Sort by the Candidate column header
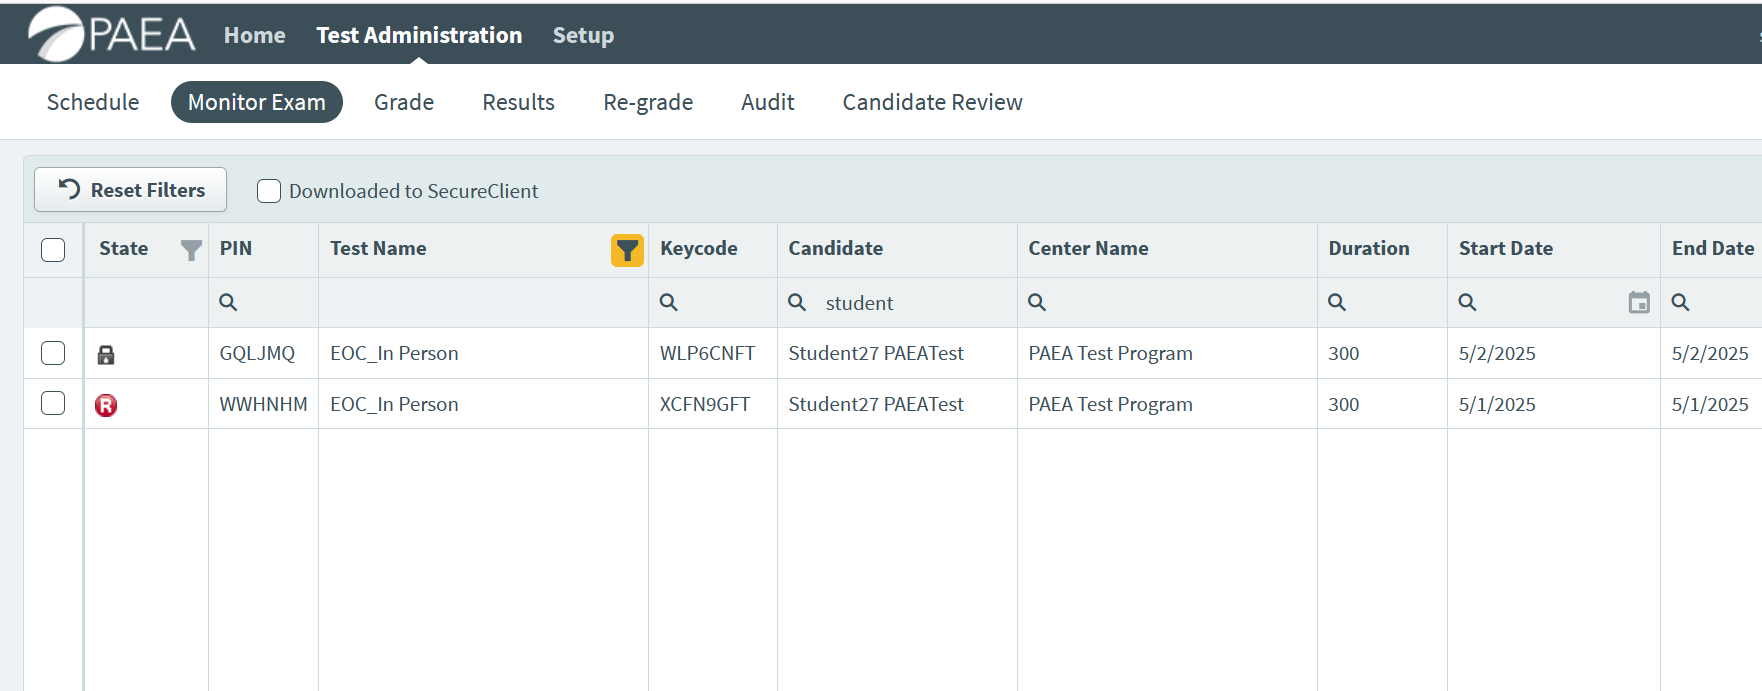This screenshot has height=691, width=1762. click(x=835, y=249)
